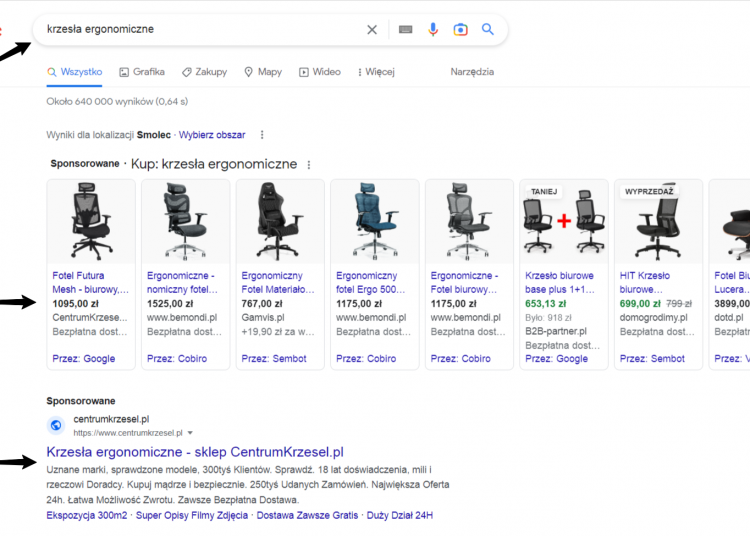Open the Mapy tab

pos(263,72)
